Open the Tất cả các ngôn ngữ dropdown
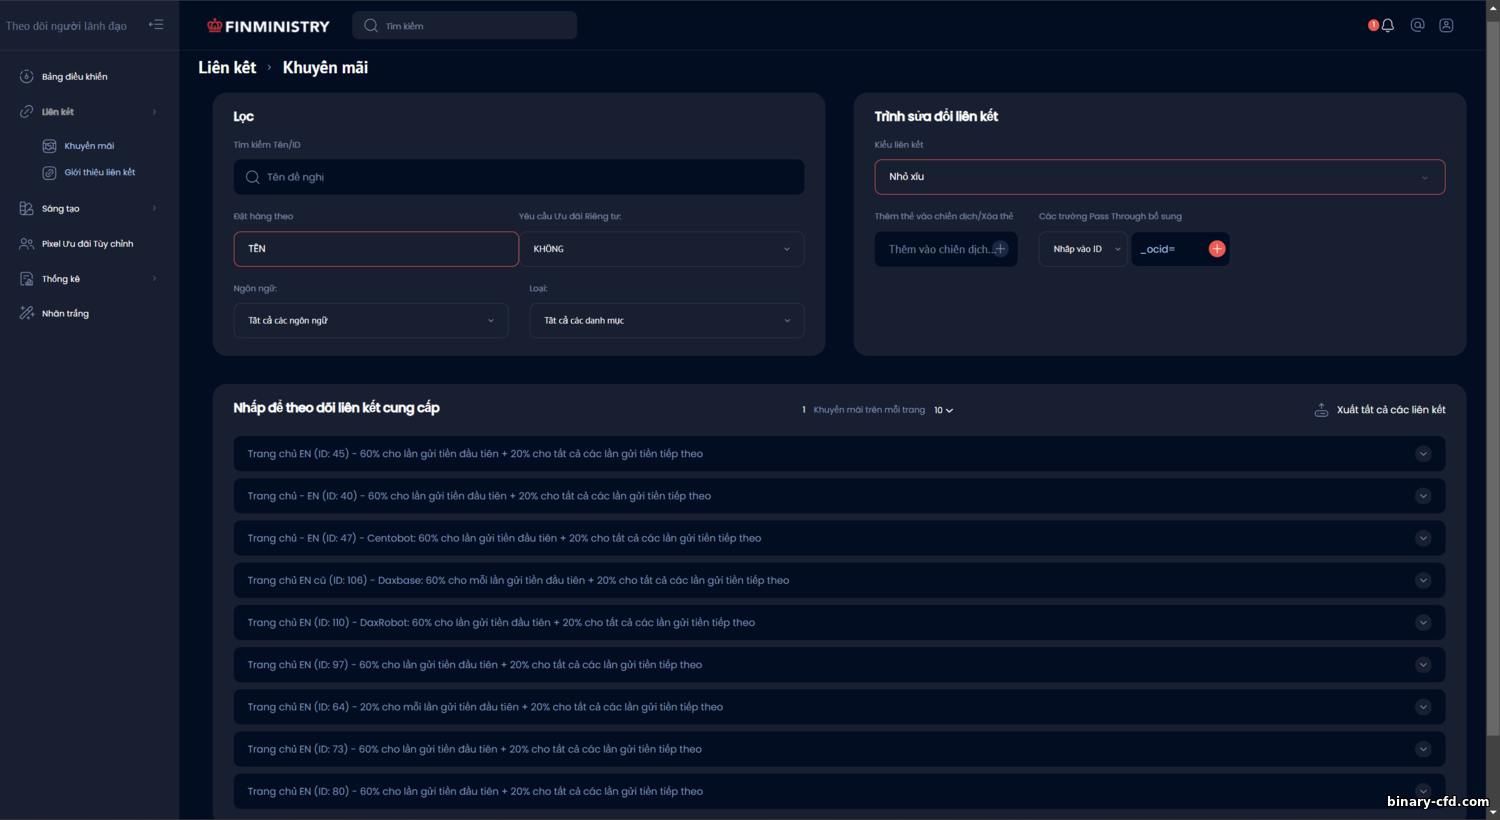Image resolution: width=1500 pixels, height=820 pixels. 371,321
